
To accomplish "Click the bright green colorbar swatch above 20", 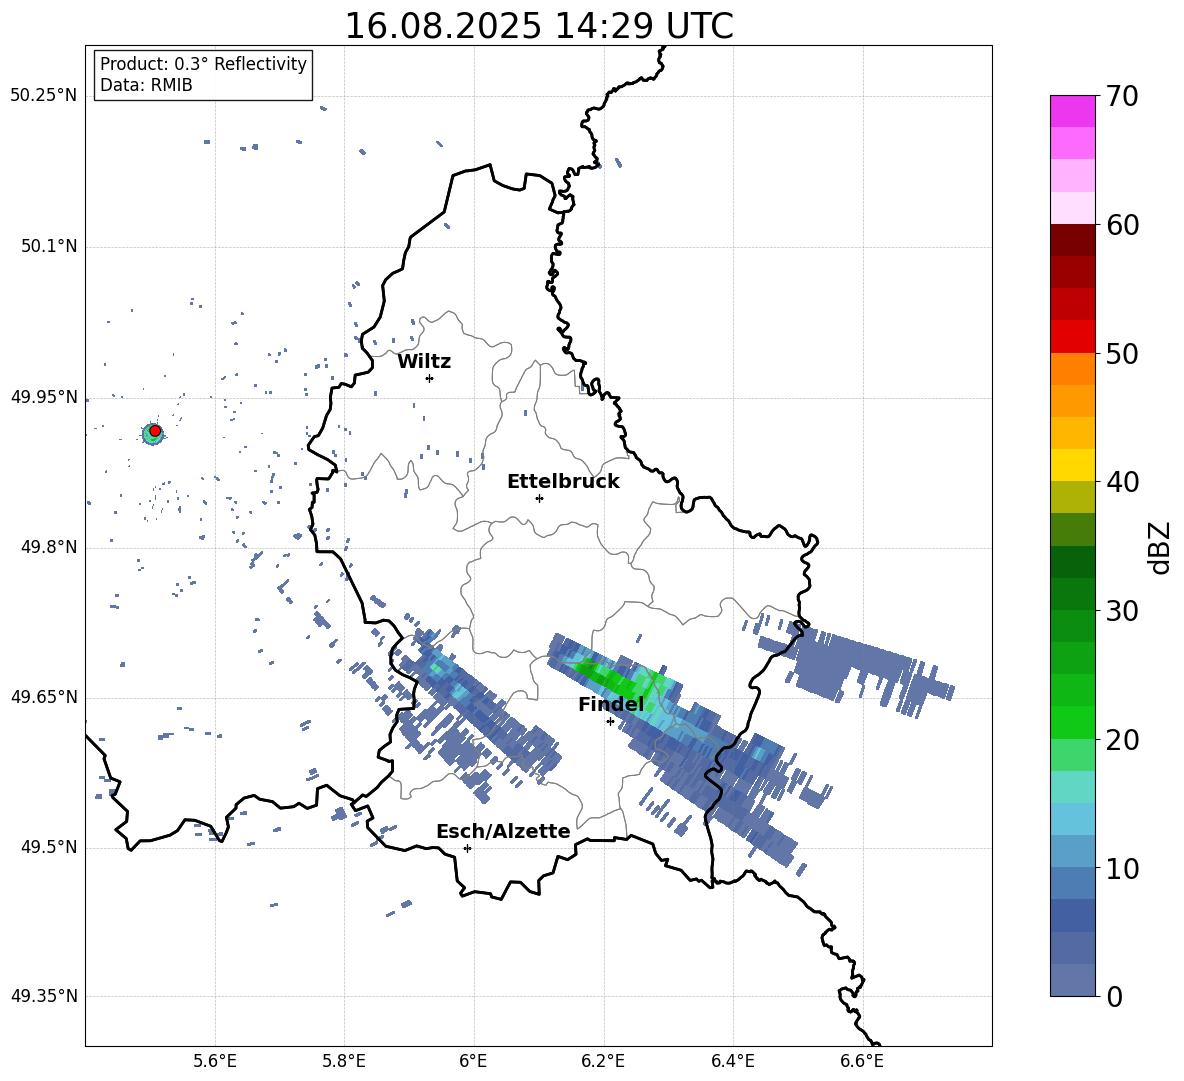I will (x=1072, y=723).
